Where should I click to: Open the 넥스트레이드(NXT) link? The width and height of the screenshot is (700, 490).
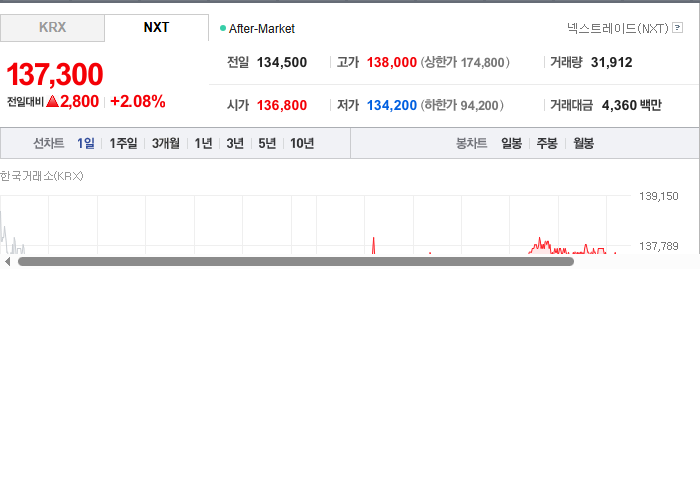point(618,28)
